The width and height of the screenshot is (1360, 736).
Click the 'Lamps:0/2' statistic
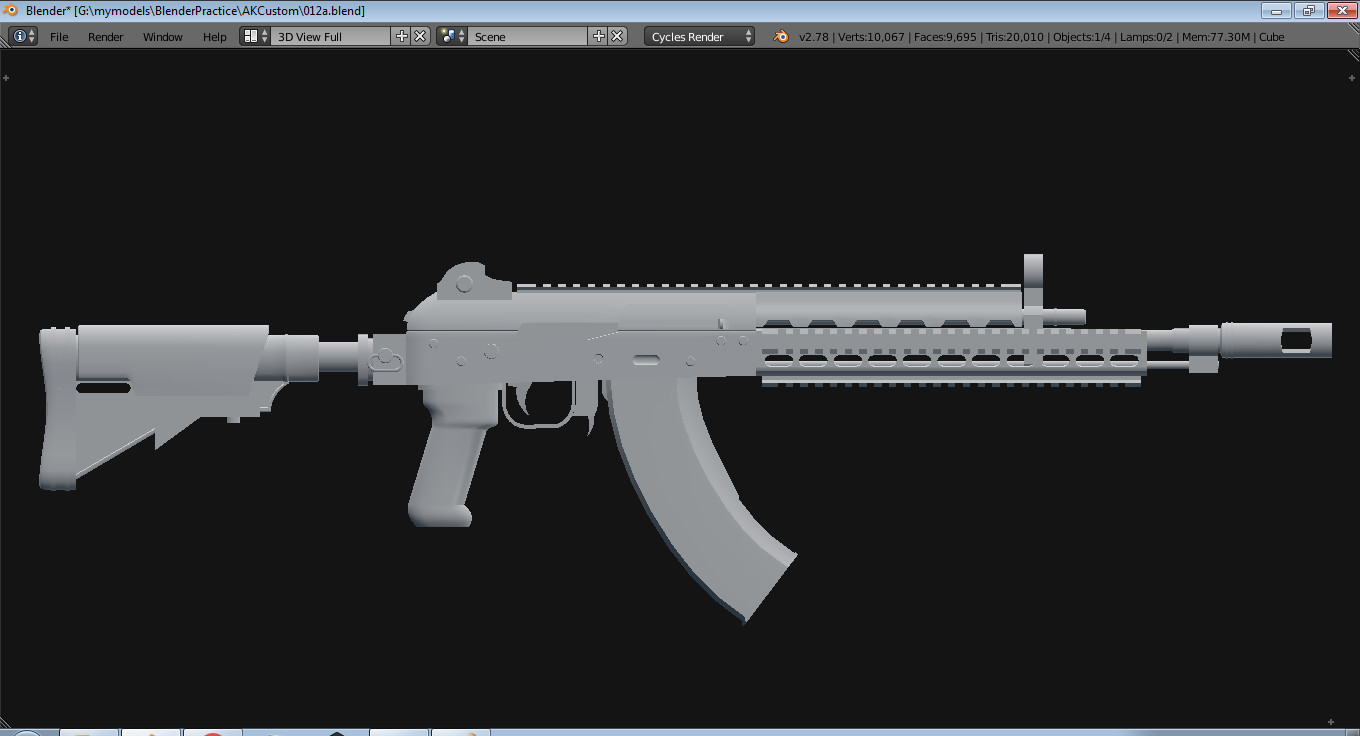1146,37
